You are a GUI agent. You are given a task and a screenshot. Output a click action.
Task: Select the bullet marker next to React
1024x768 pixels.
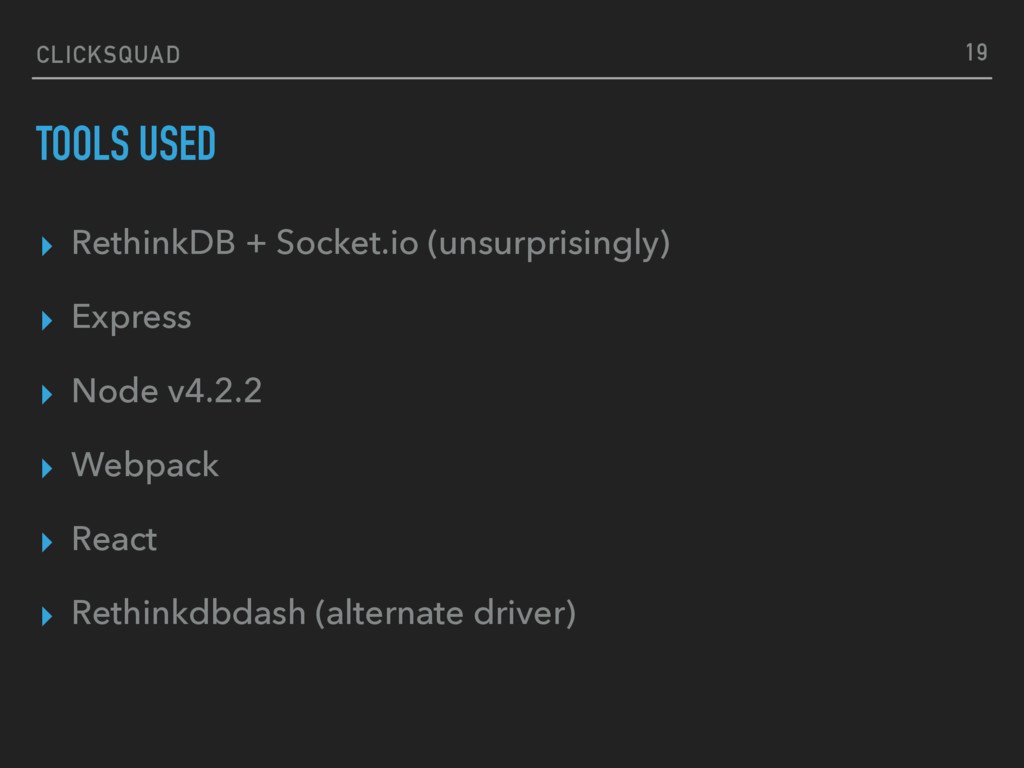(x=43, y=542)
